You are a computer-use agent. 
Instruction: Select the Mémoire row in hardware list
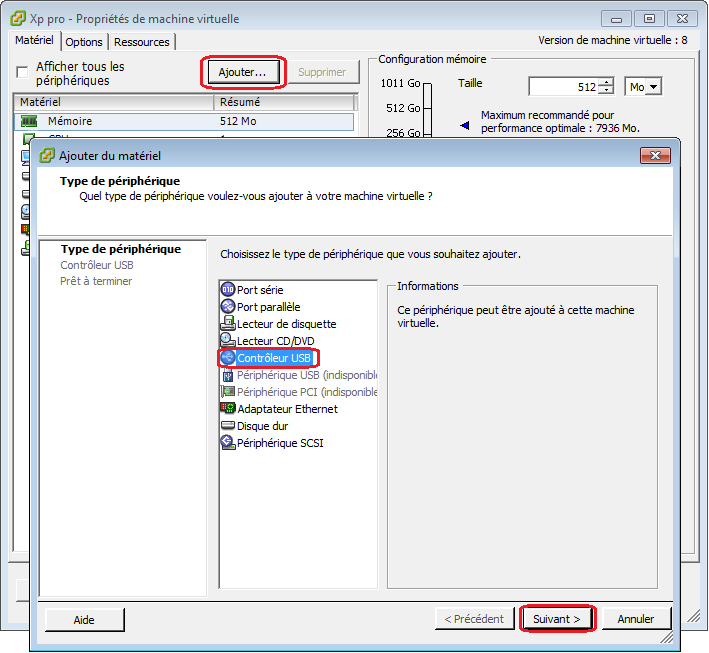[184, 121]
